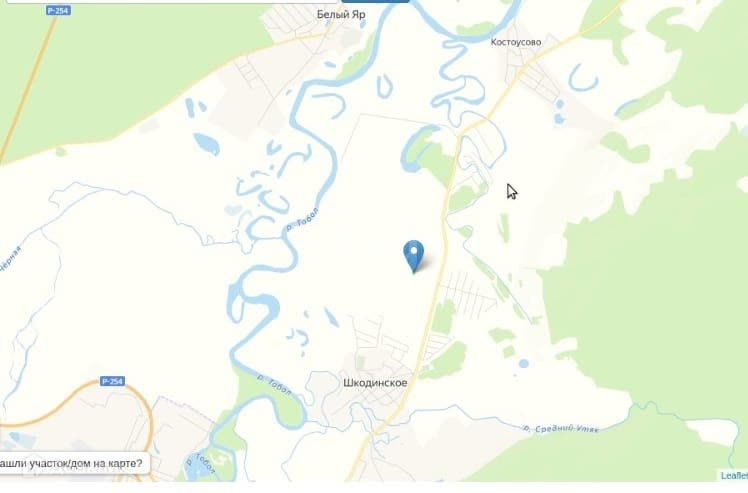Image resolution: width=748 pixels, height=493 pixels.
Task: Click the P-254 road shield near top-left highway
Action: [59, 10]
